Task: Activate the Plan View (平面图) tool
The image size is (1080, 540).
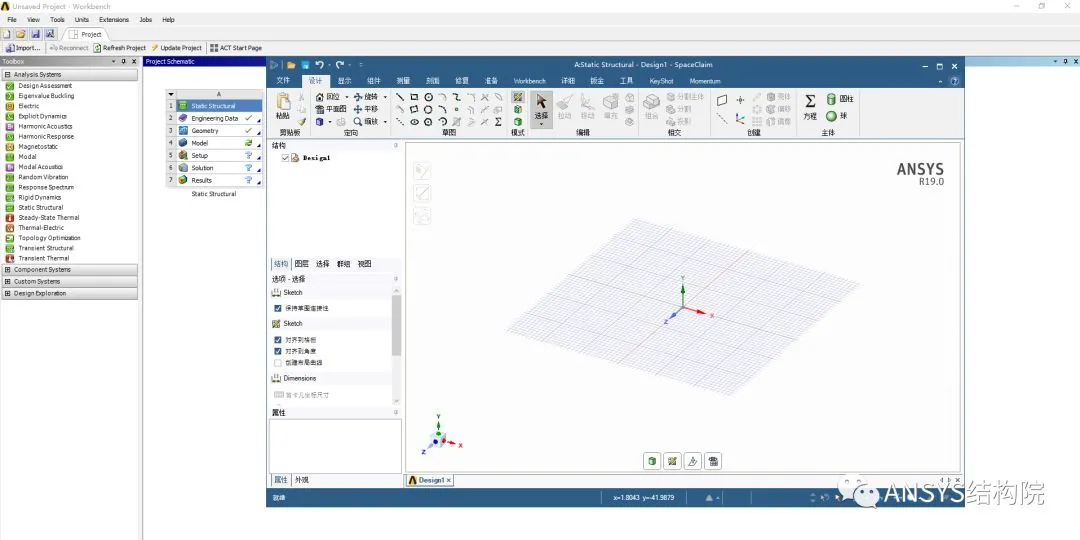Action: (x=331, y=109)
